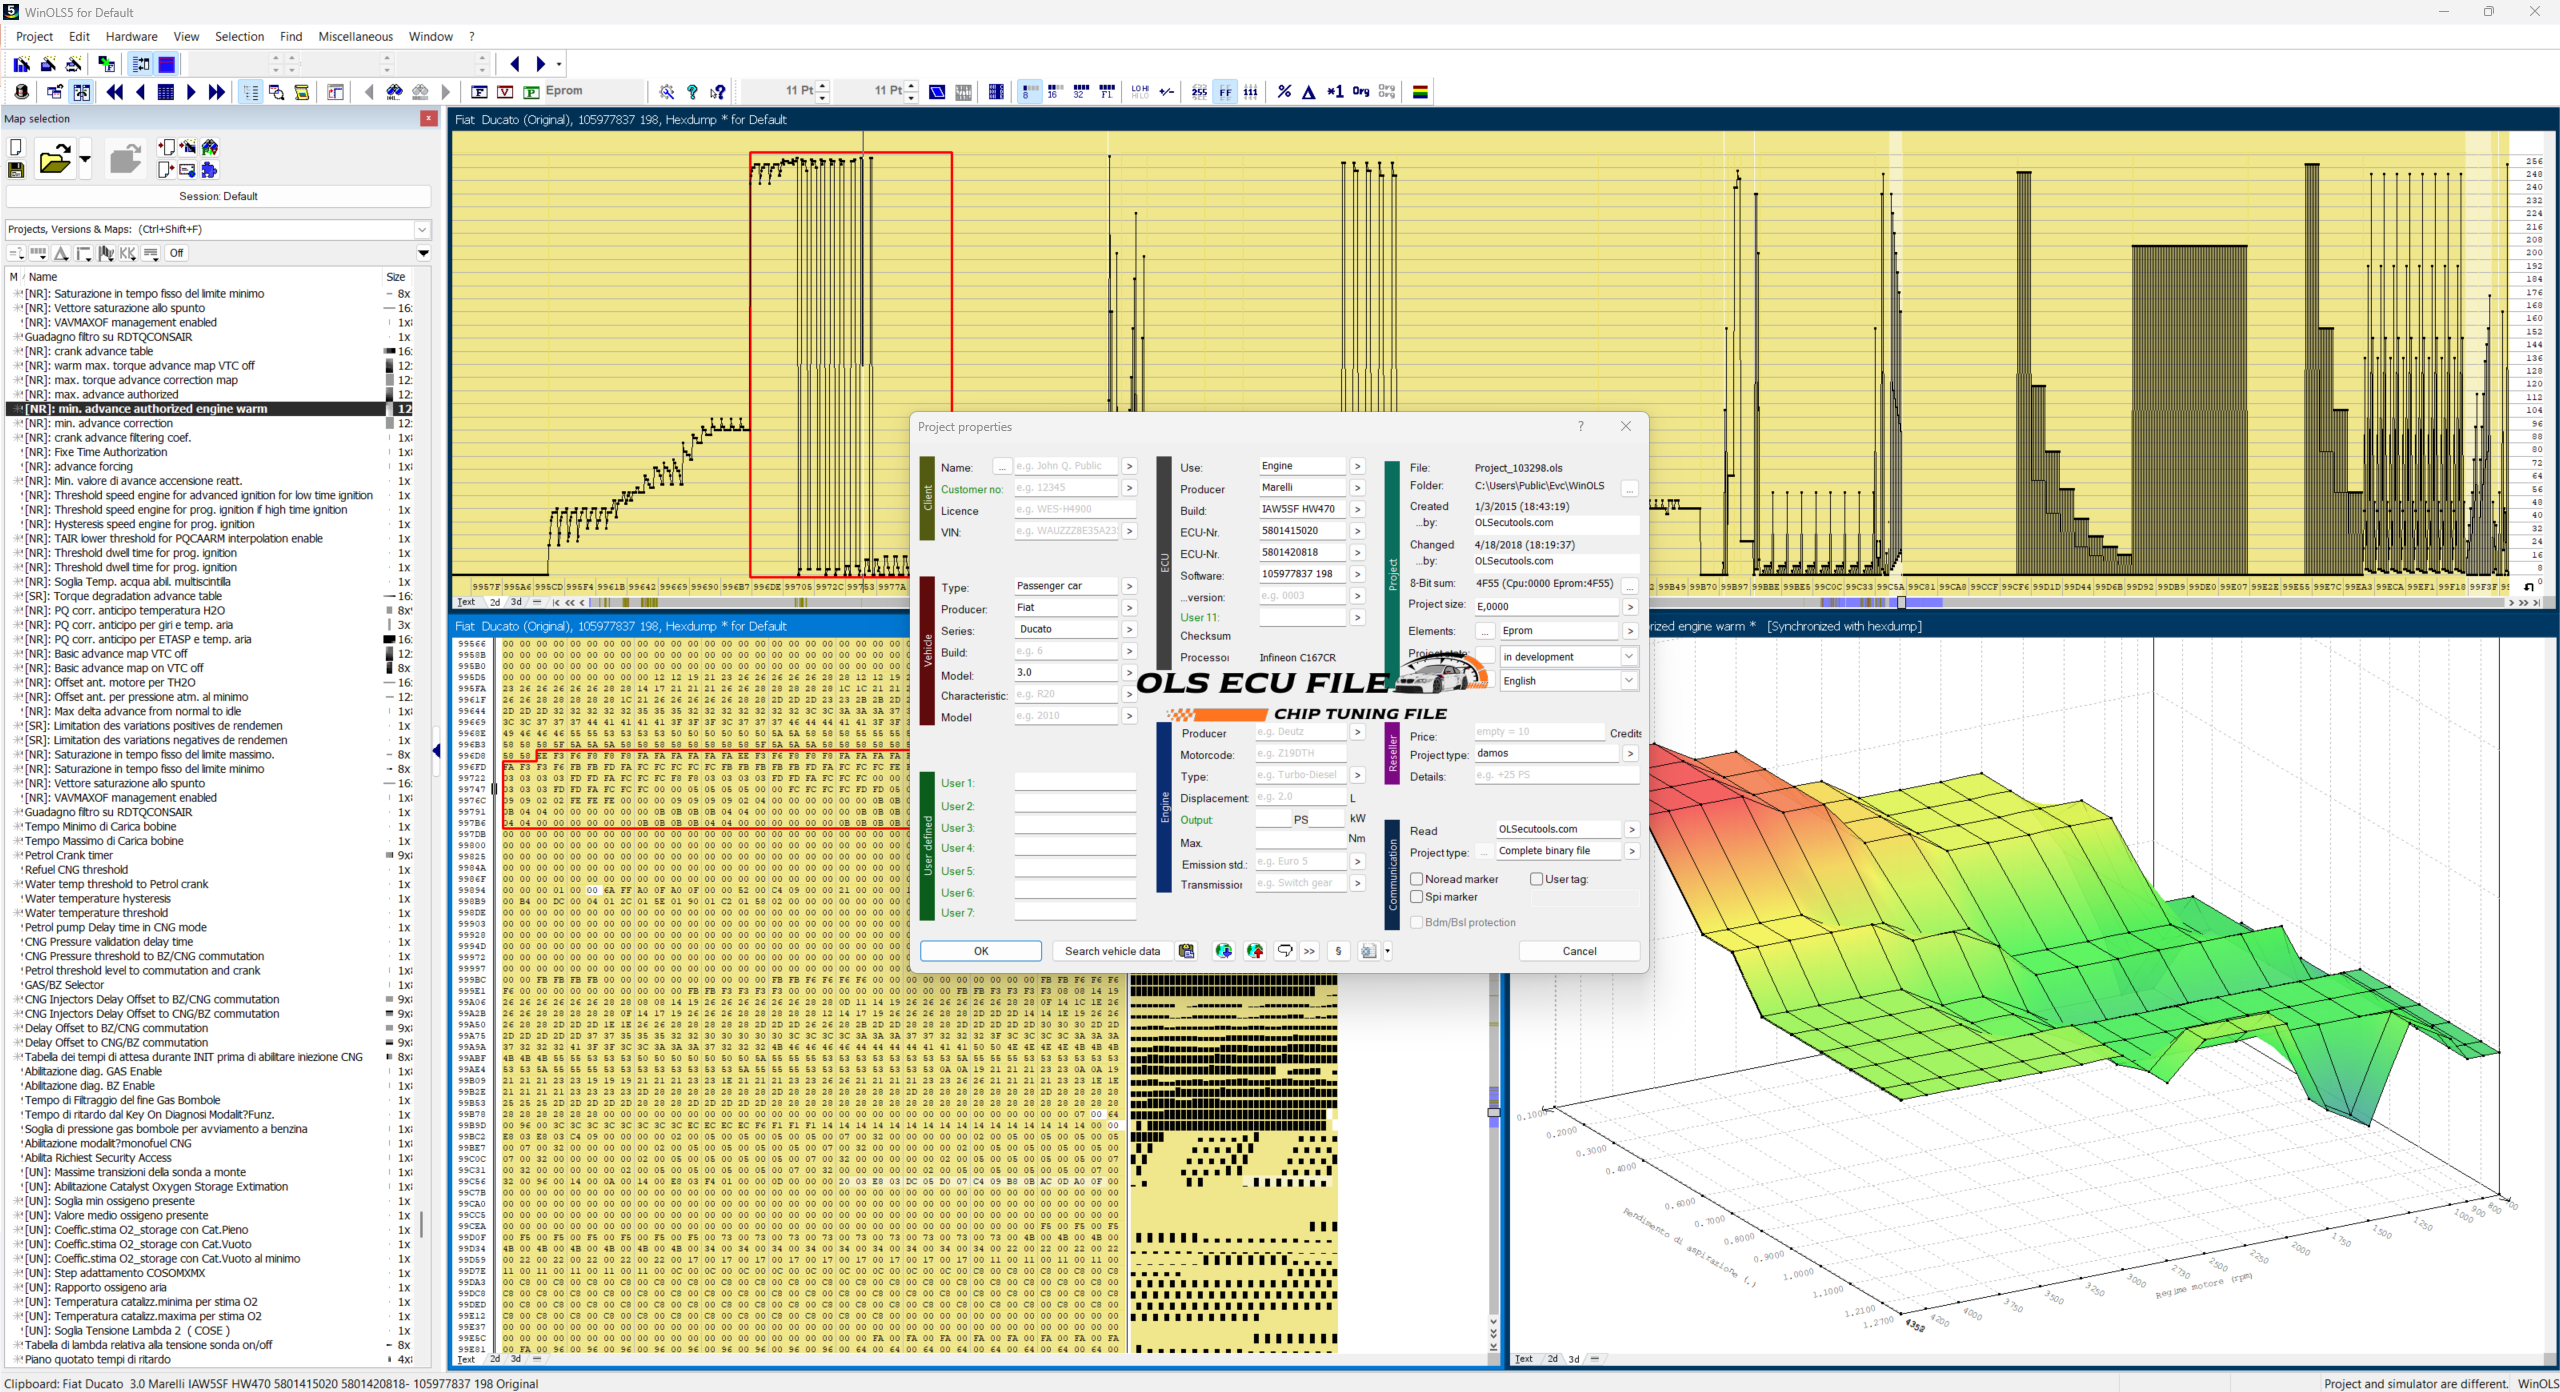This screenshot has width=2560, height=1392.
Task: Click the percent display icon
Action: pyautogui.click(x=1284, y=92)
